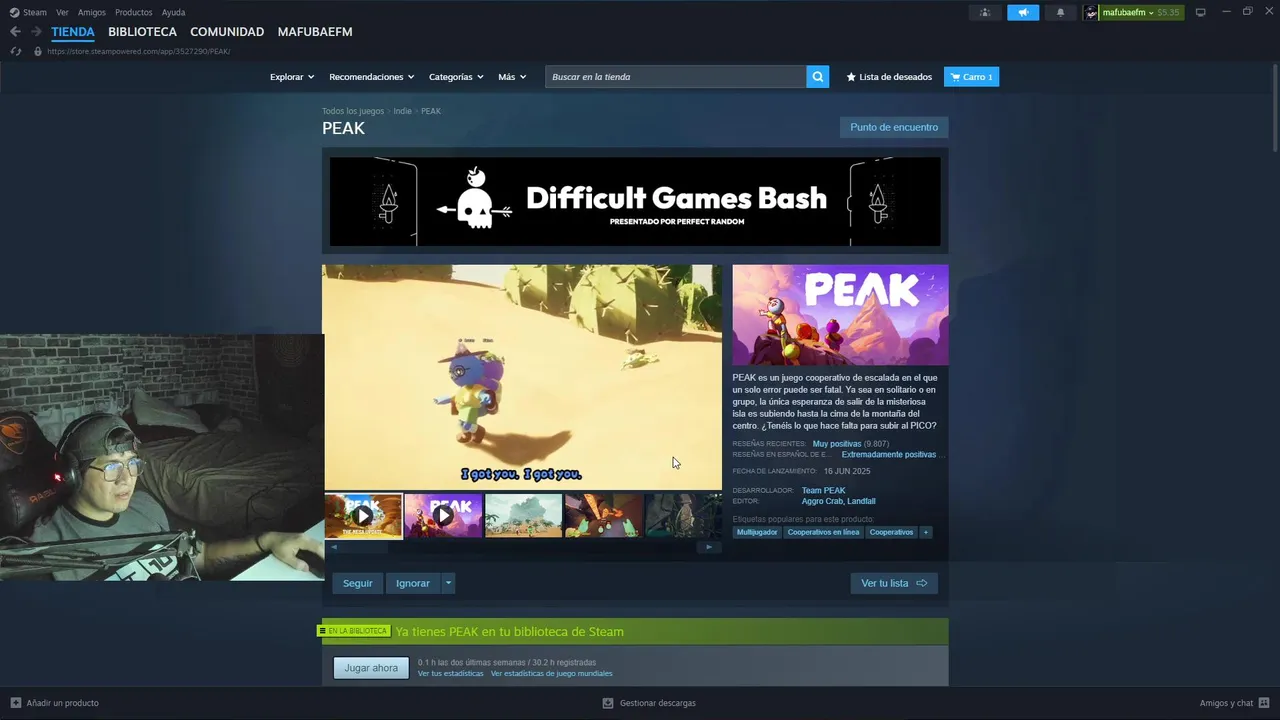Open the notifications bell

1060,12
